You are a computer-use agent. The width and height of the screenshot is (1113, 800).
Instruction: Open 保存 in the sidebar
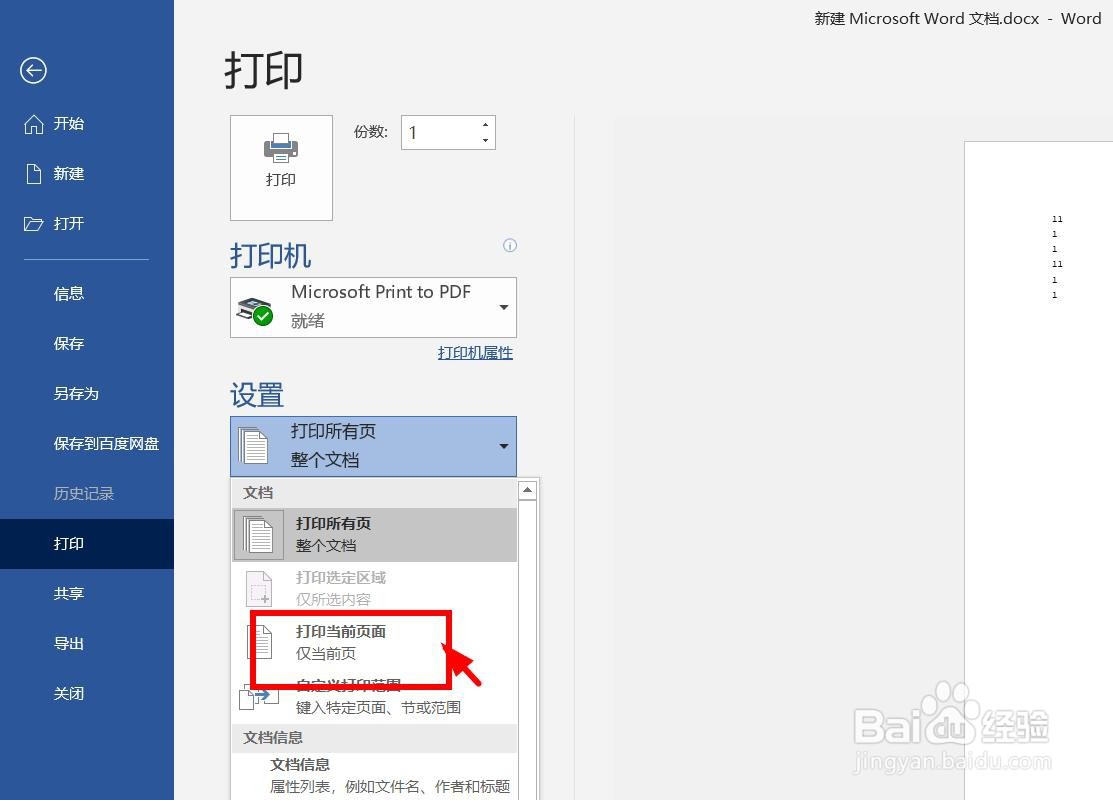point(69,344)
